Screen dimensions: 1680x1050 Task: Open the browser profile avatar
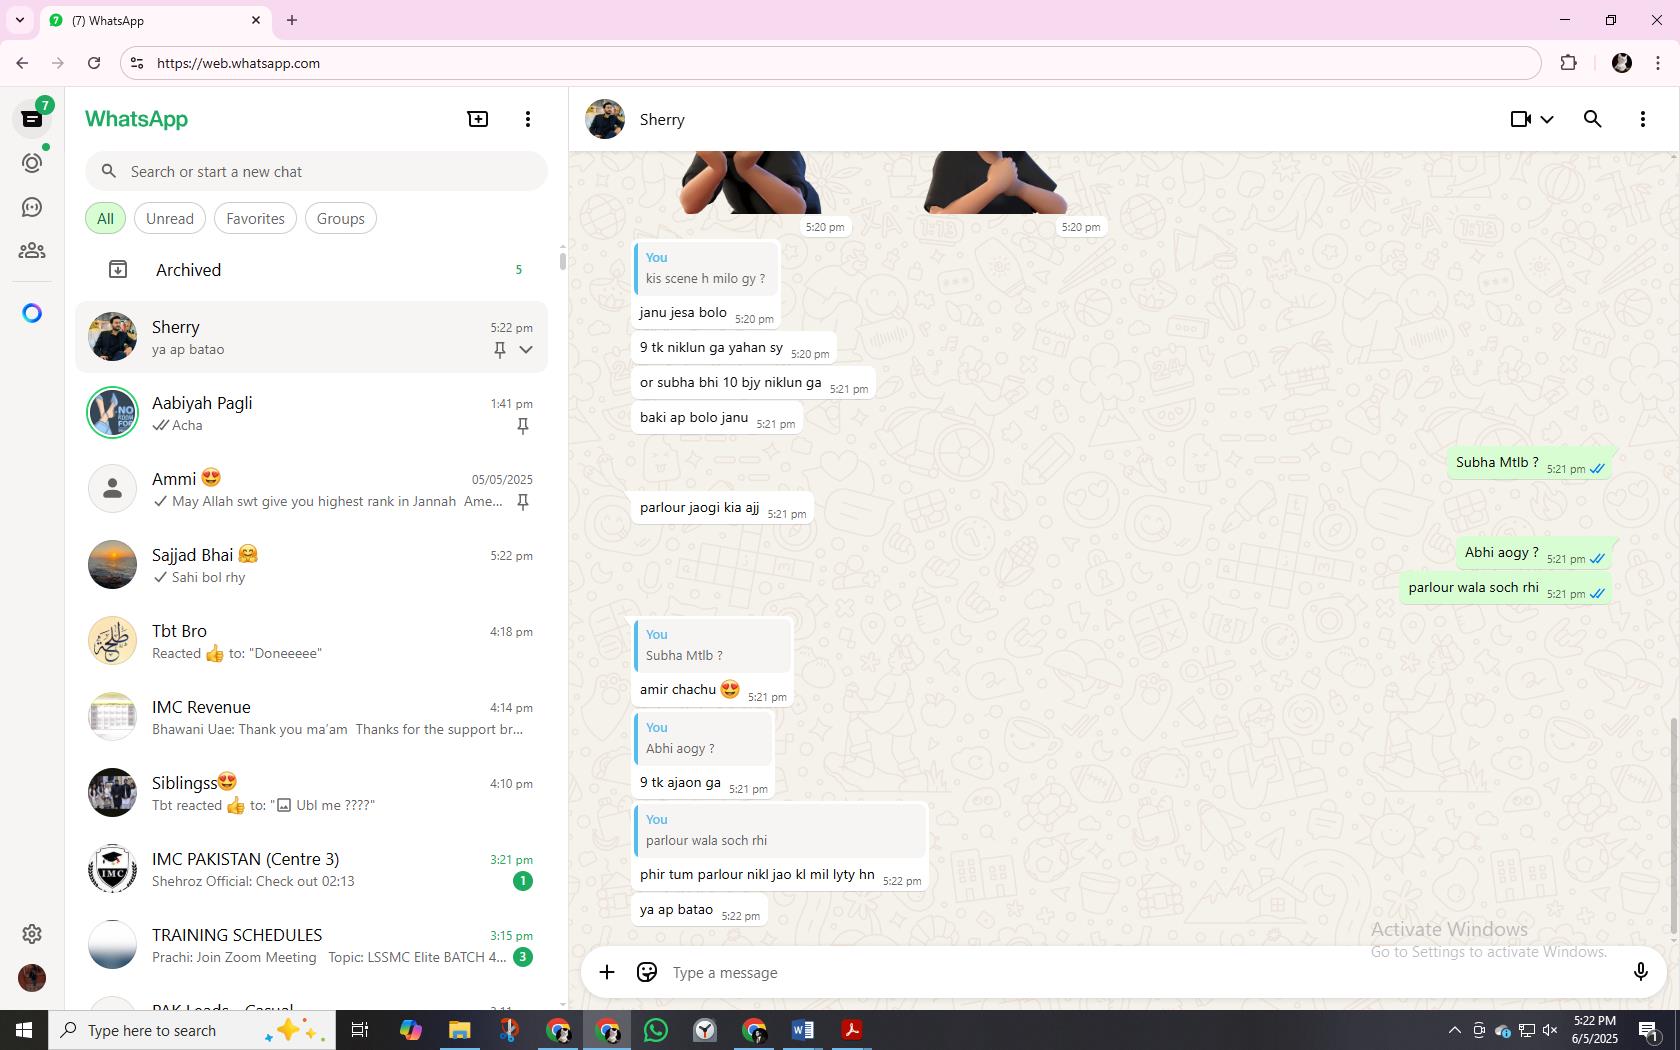tap(1622, 63)
